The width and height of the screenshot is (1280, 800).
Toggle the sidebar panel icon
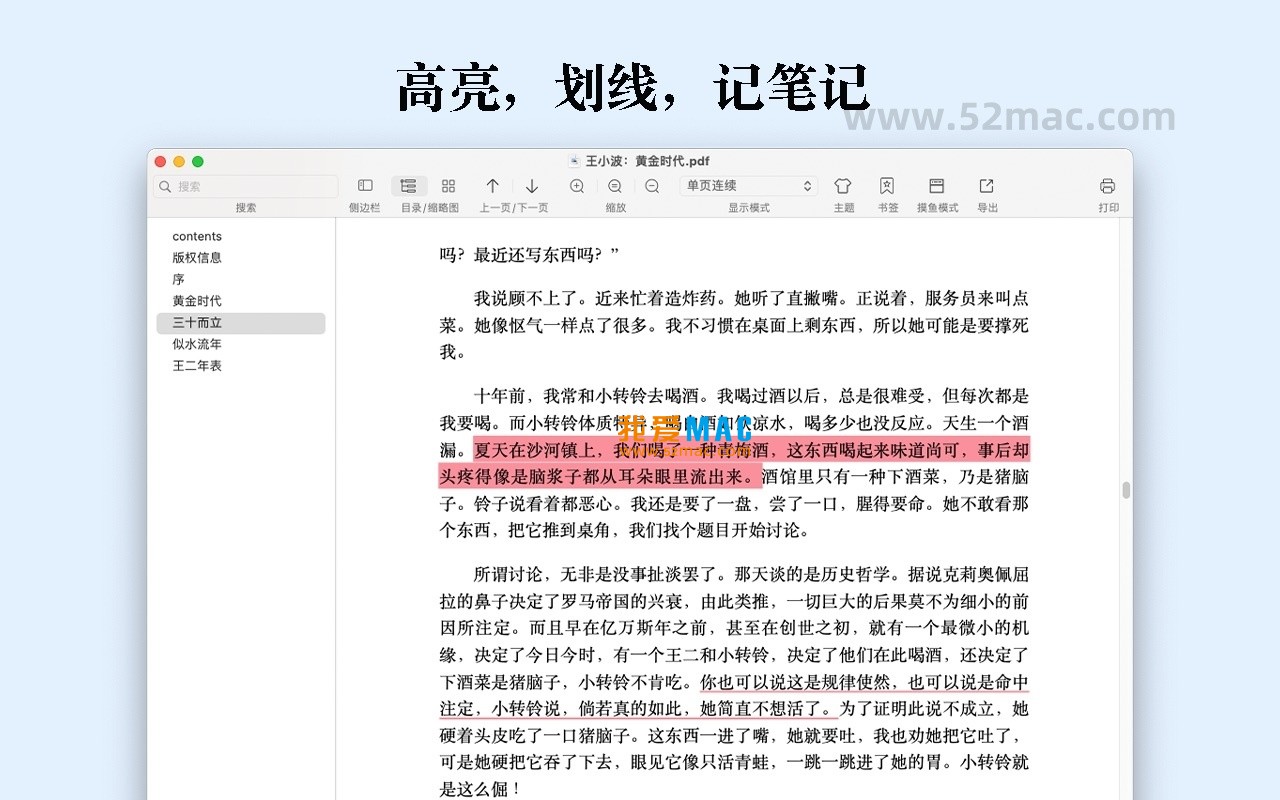pyautogui.click(x=365, y=186)
